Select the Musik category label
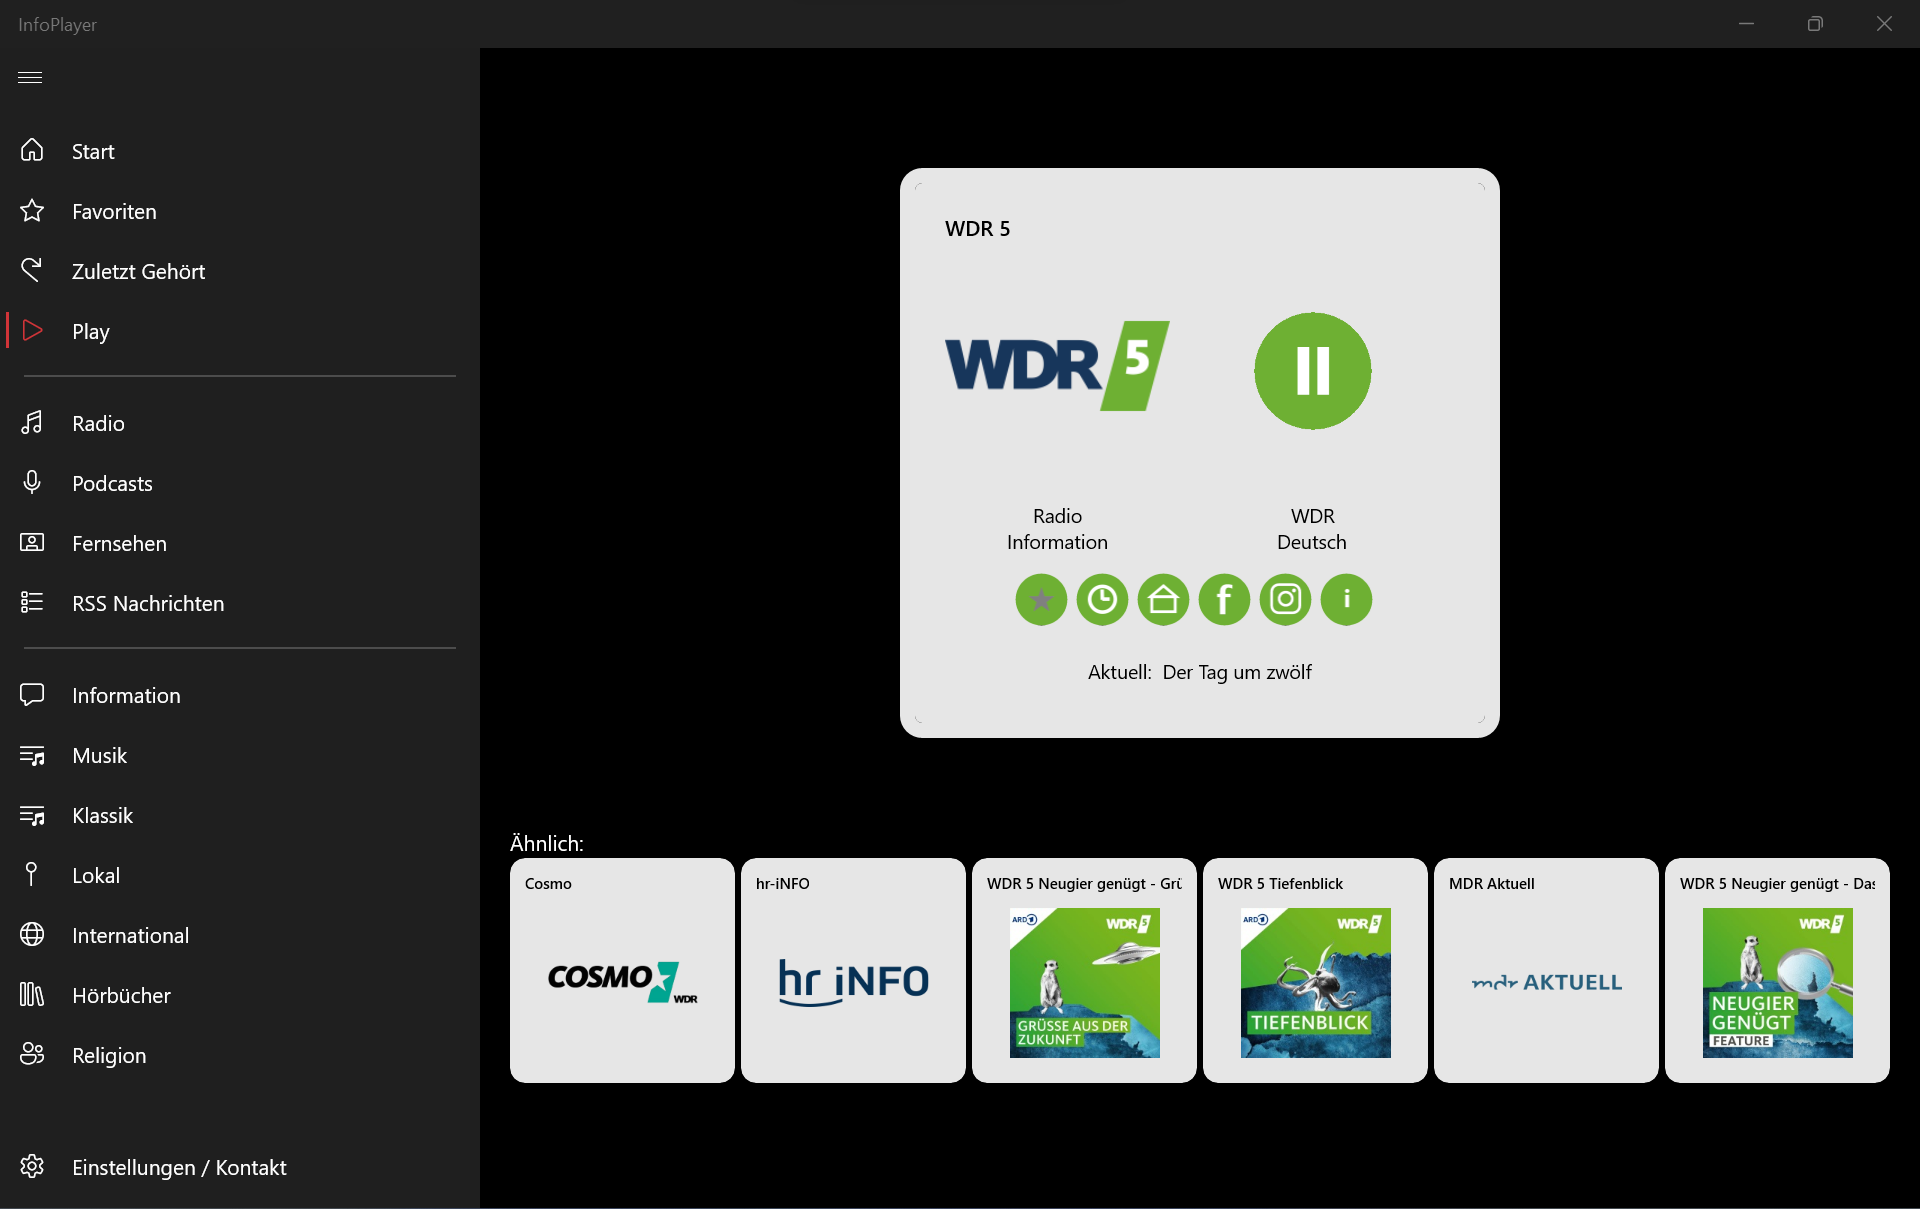The width and height of the screenshot is (1920, 1209). (x=99, y=756)
